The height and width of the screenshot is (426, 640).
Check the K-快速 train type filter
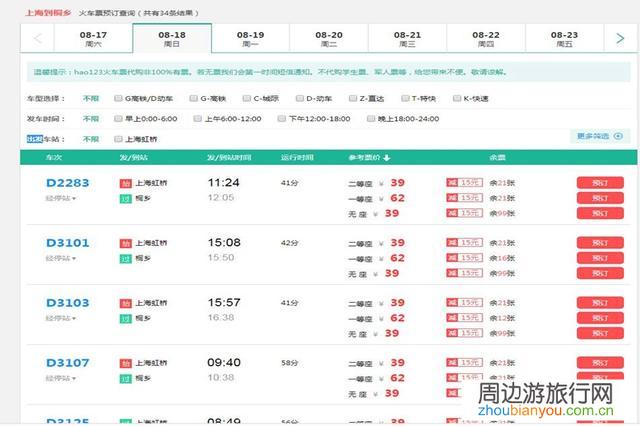click(x=457, y=98)
